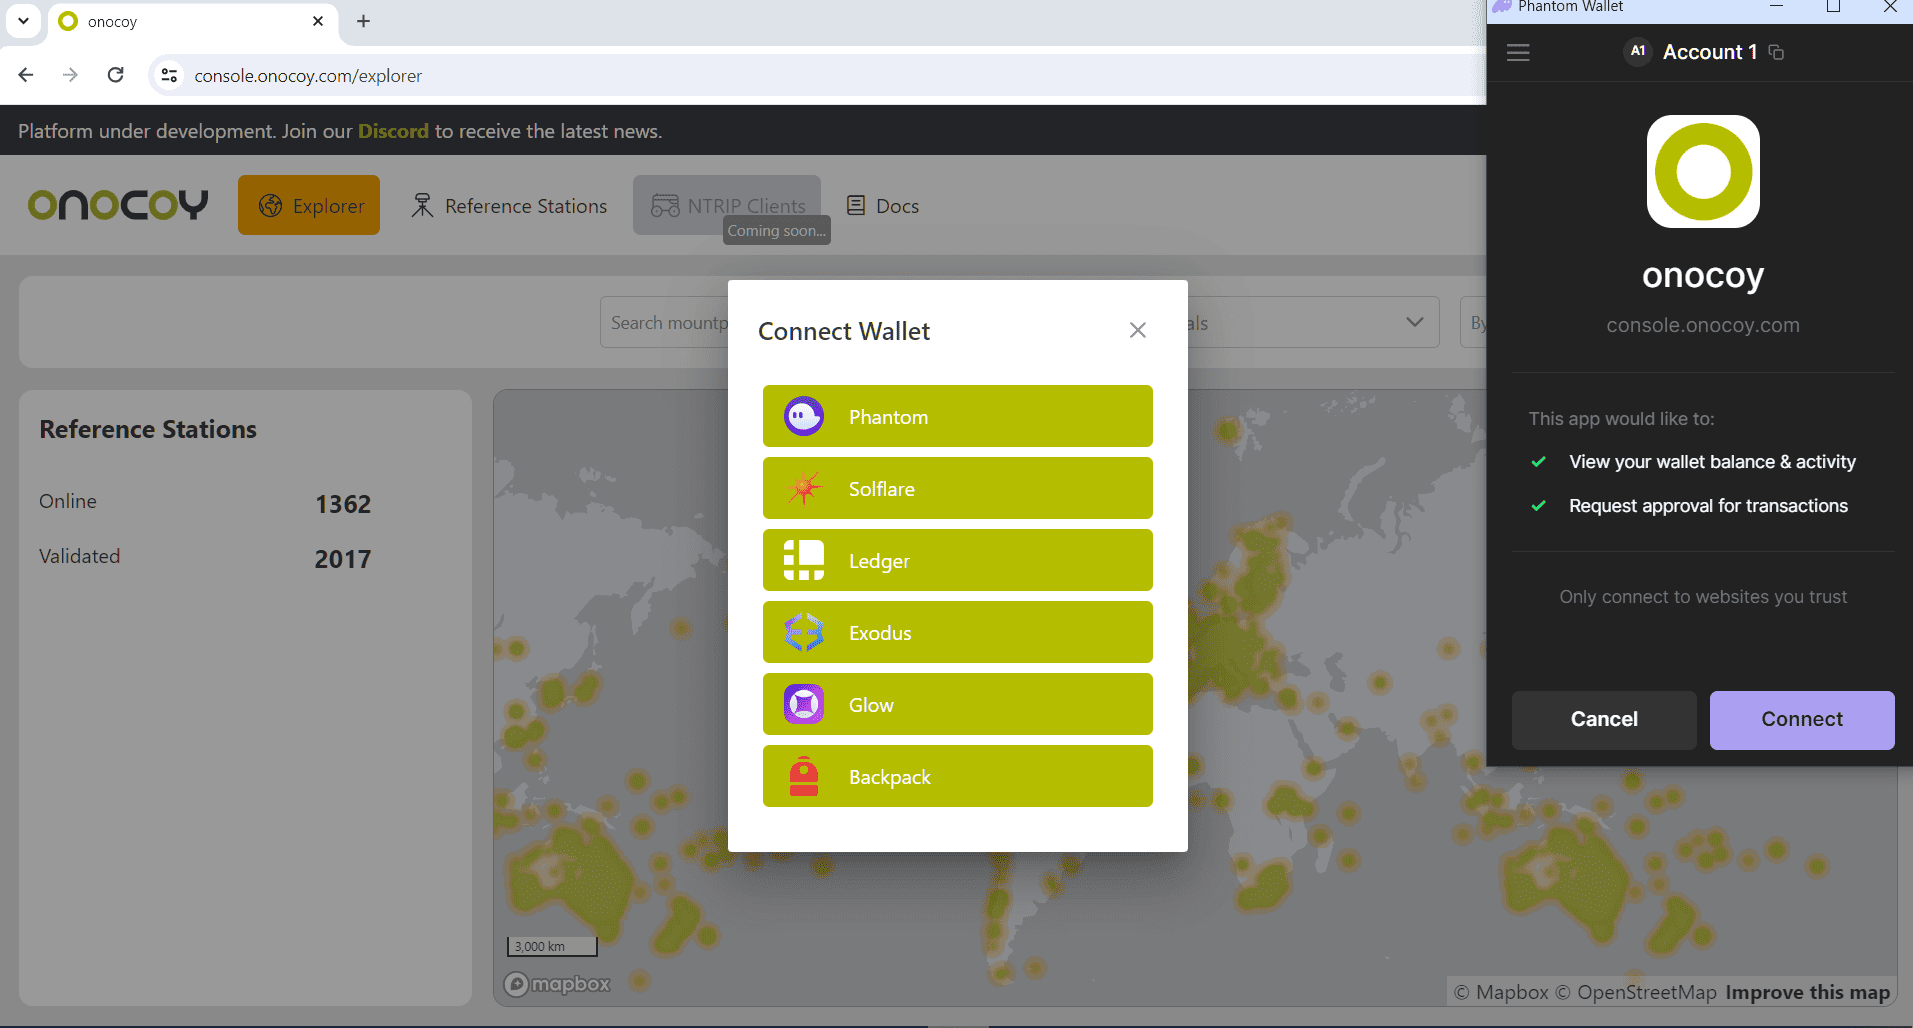
Task: Open the Phantom Wallet hamburger menu
Action: tap(1518, 52)
